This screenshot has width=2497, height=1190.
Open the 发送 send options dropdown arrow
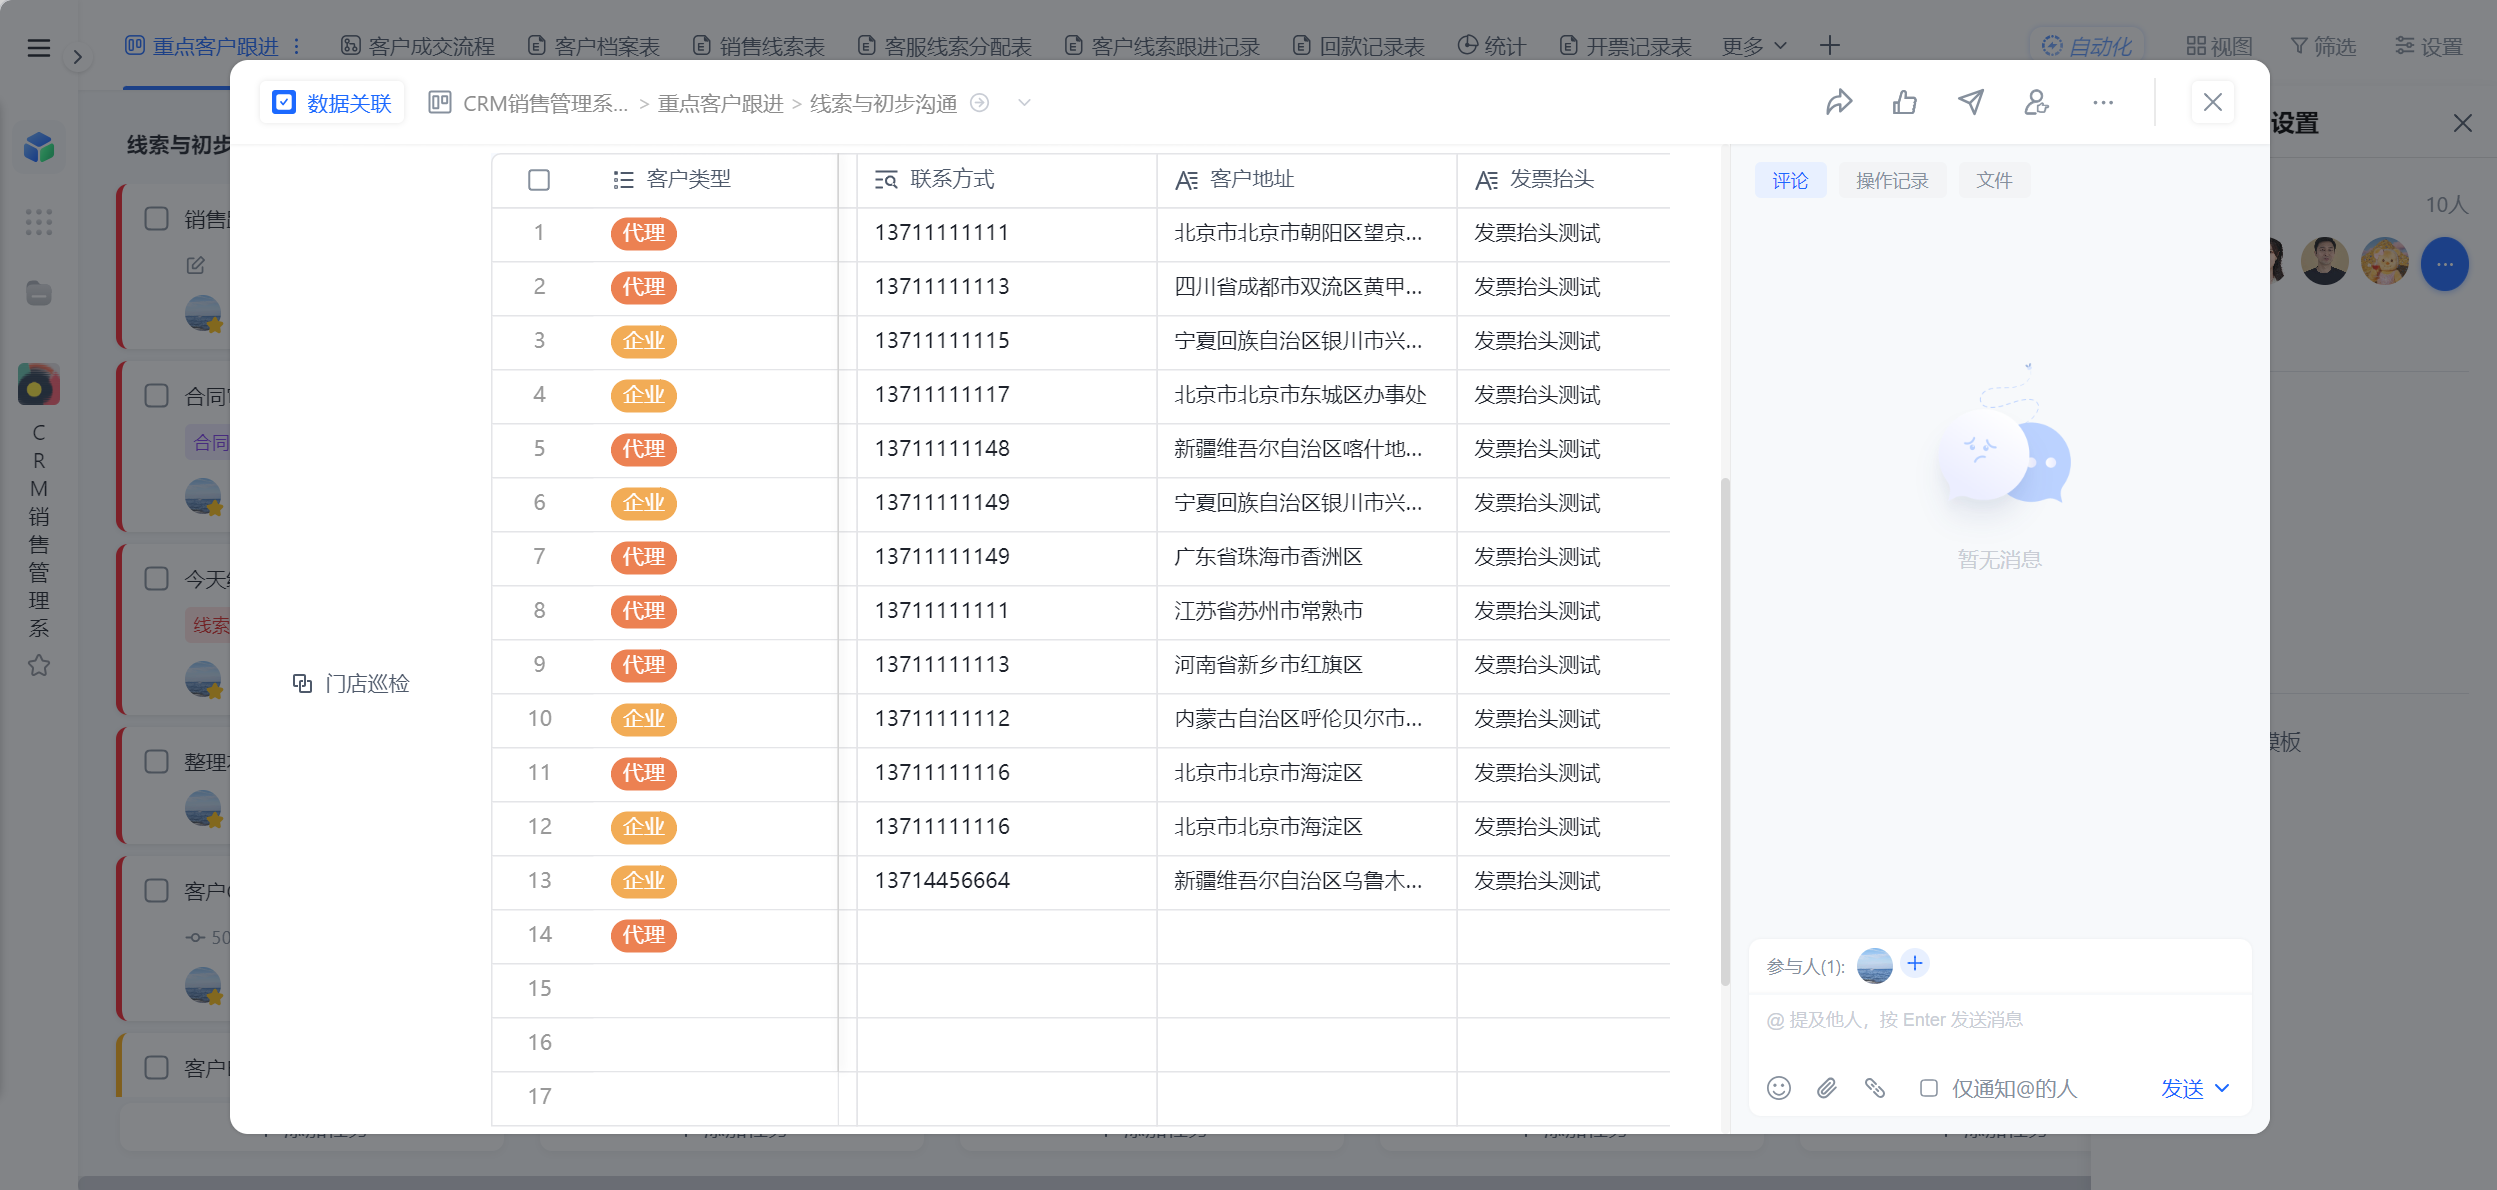click(x=2222, y=1088)
